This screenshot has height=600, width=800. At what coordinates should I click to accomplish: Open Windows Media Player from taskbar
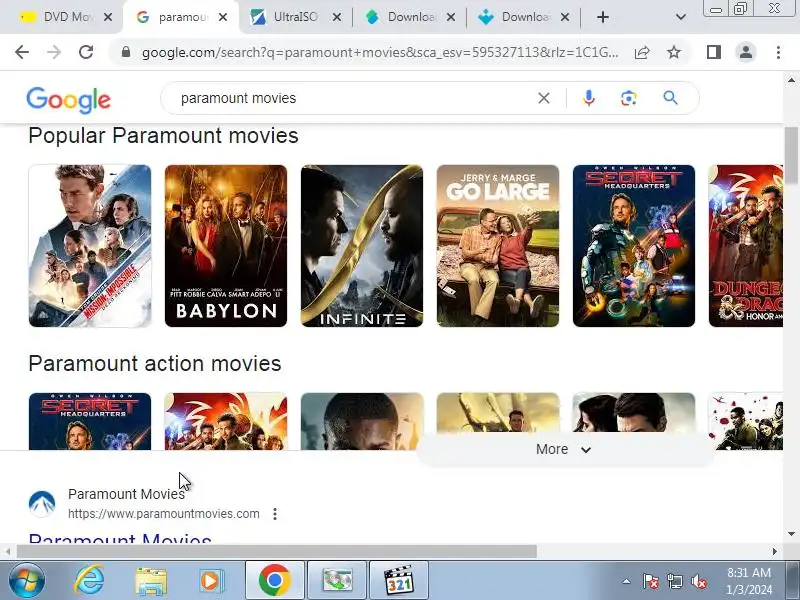211,581
